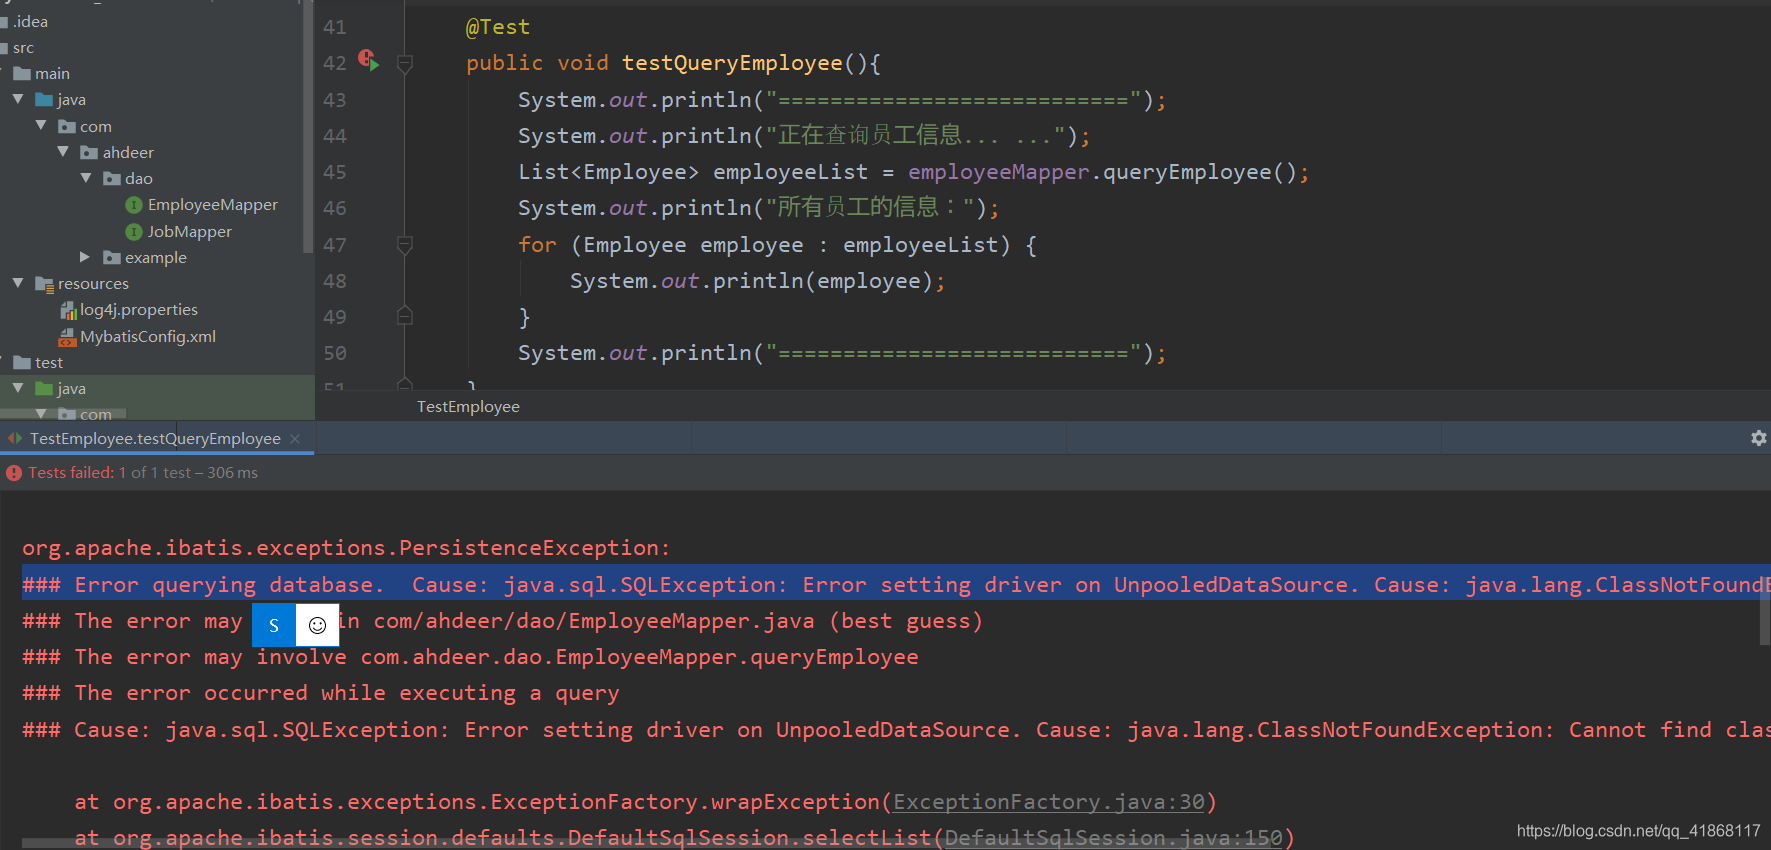Fold the testQueryEmployee method at line 42

tap(405, 64)
